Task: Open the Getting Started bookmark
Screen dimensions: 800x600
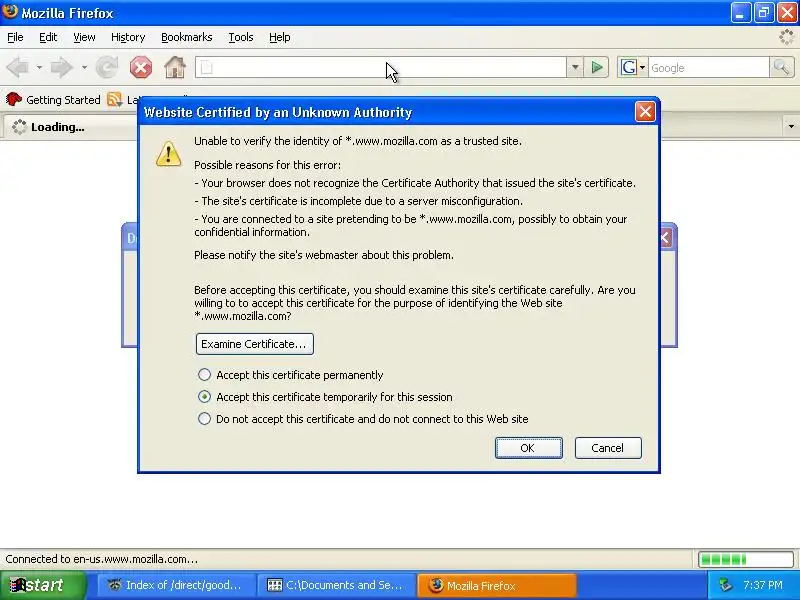Action: pos(54,99)
